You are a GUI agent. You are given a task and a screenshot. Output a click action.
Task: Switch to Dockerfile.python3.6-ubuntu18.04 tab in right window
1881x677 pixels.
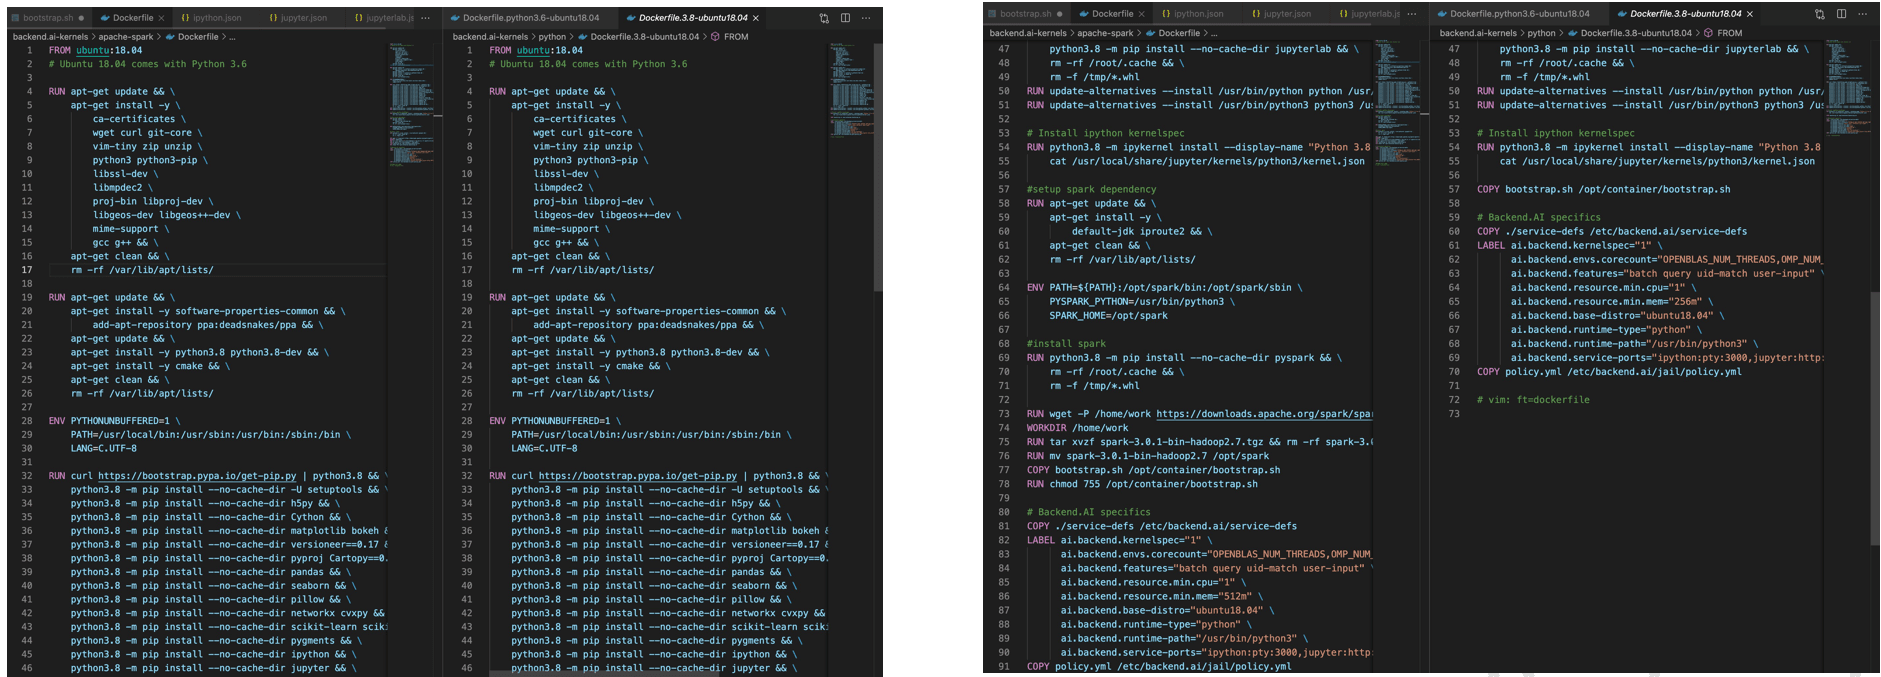(1518, 14)
